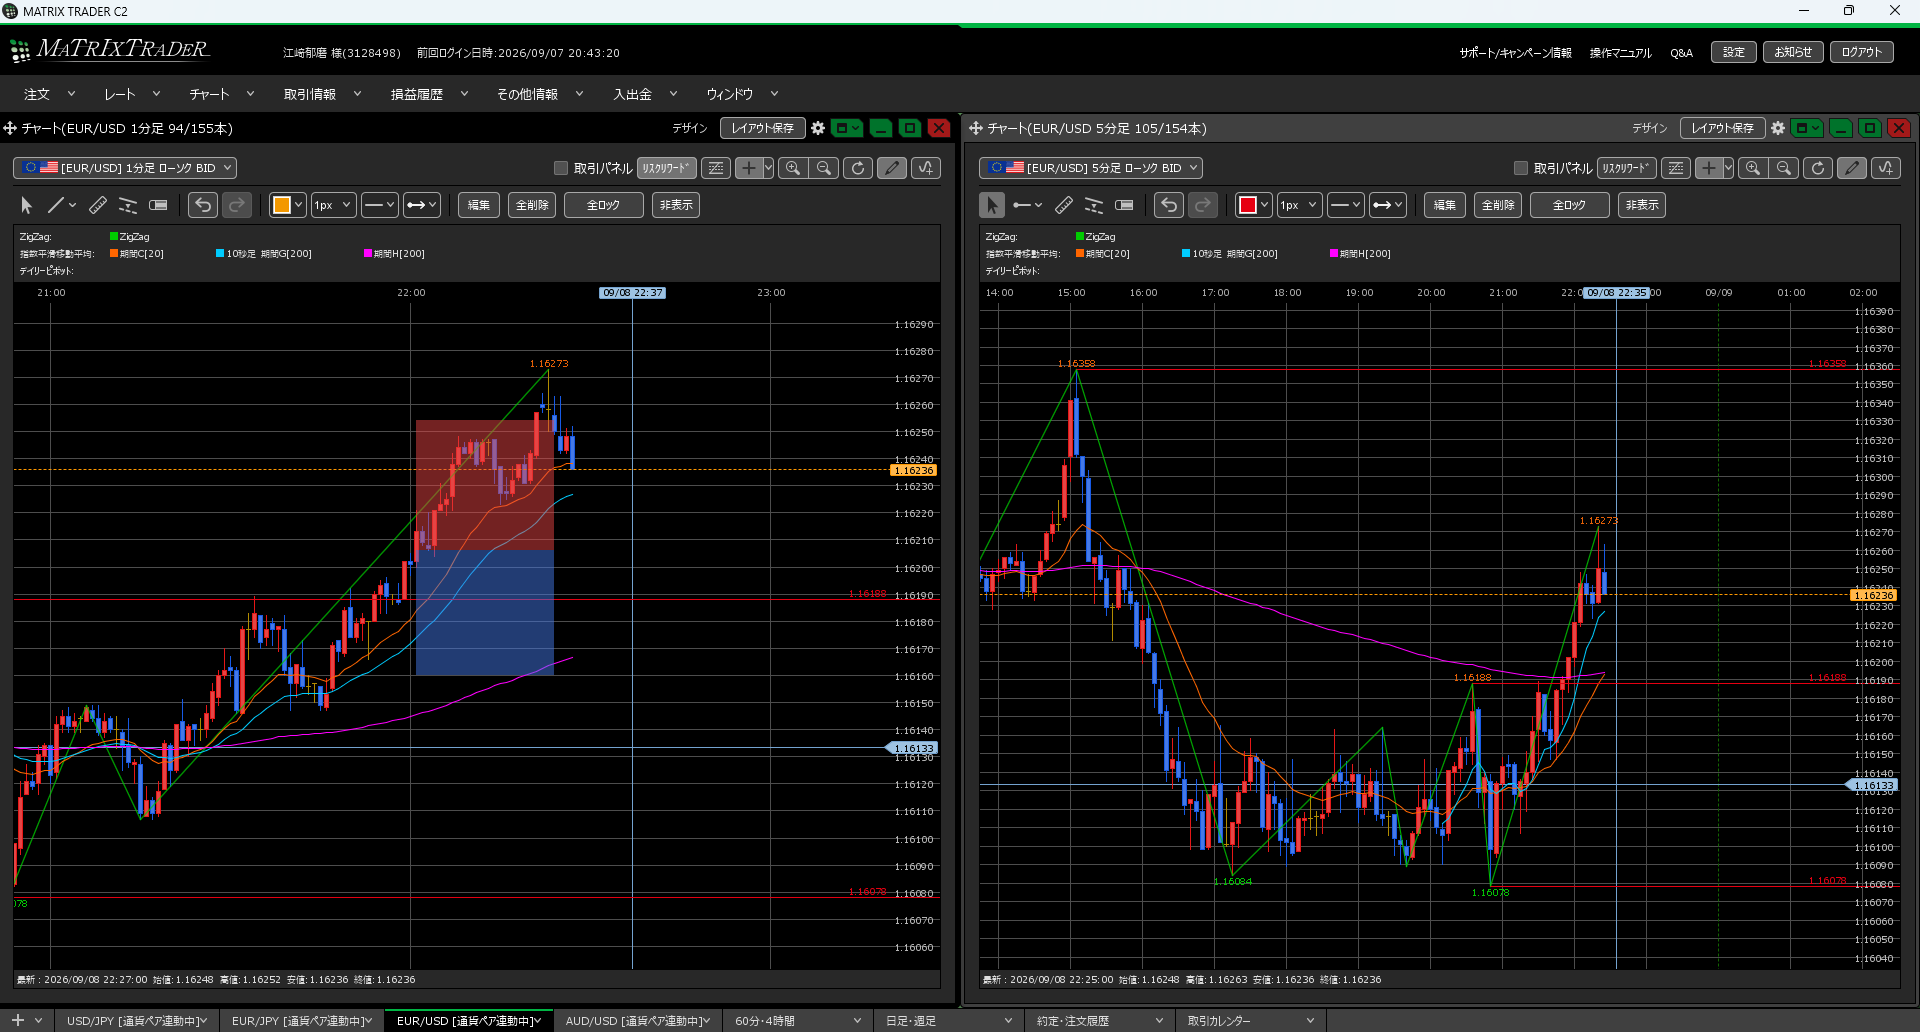This screenshot has height=1032, width=1920.
Task: Open the Q&A link
Action: pos(1681,53)
